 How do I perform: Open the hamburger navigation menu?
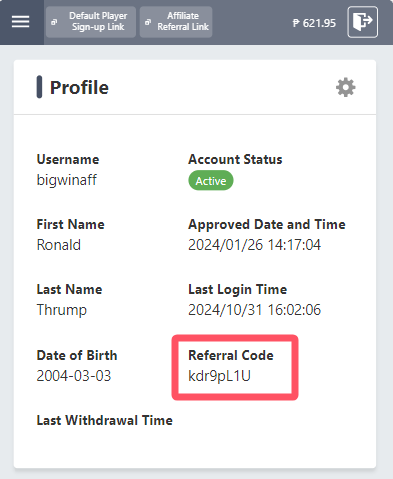(x=21, y=22)
